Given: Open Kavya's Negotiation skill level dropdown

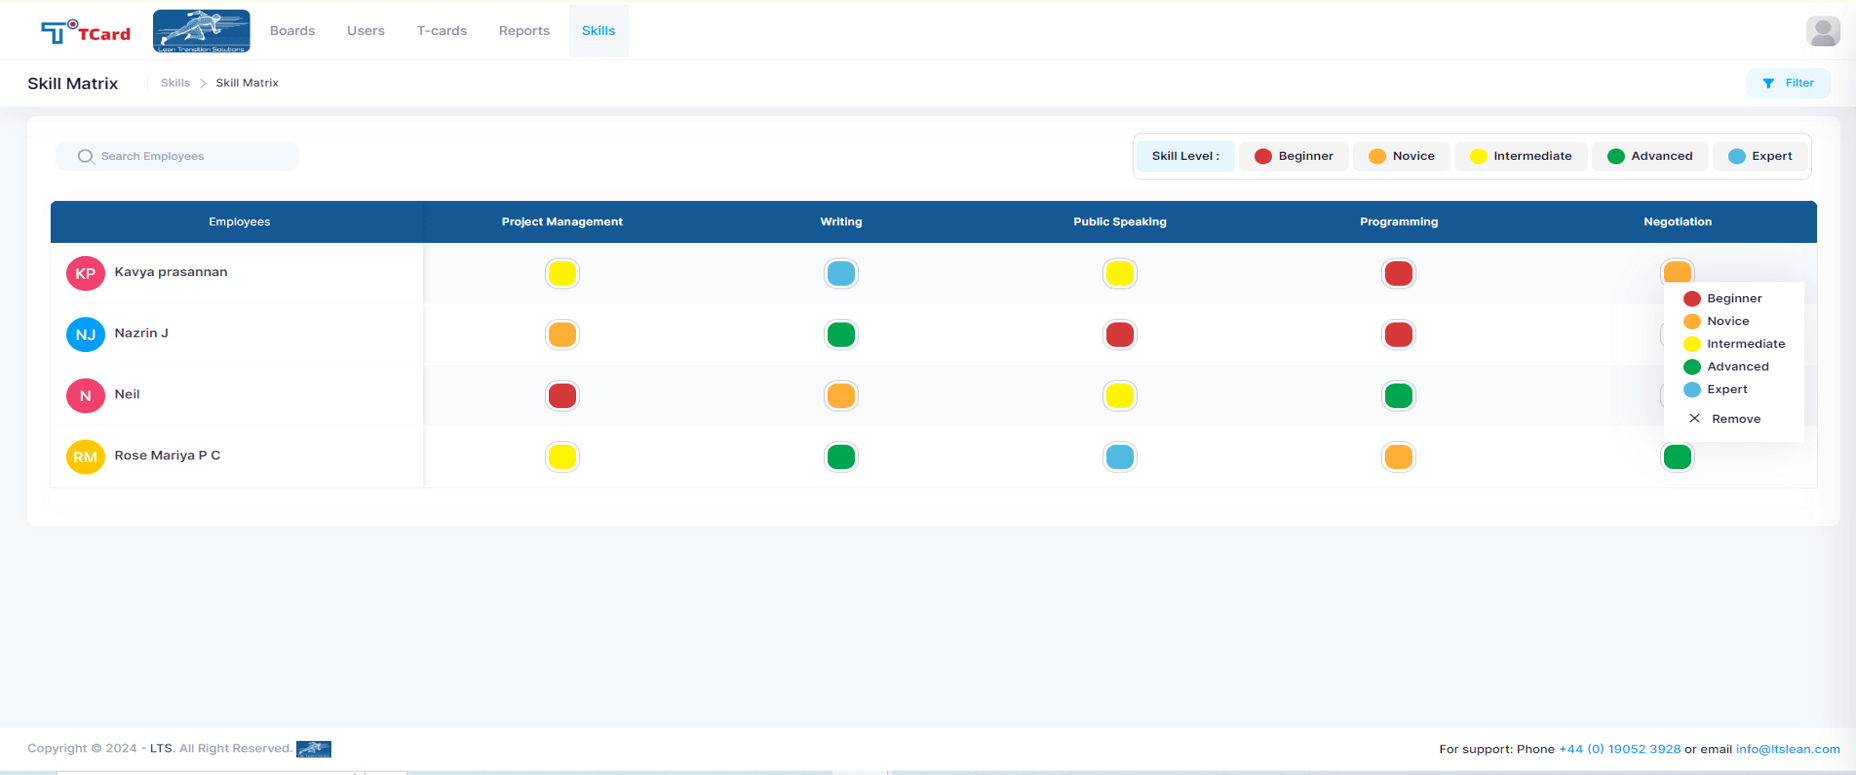Looking at the screenshot, I should click(1677, 270).
